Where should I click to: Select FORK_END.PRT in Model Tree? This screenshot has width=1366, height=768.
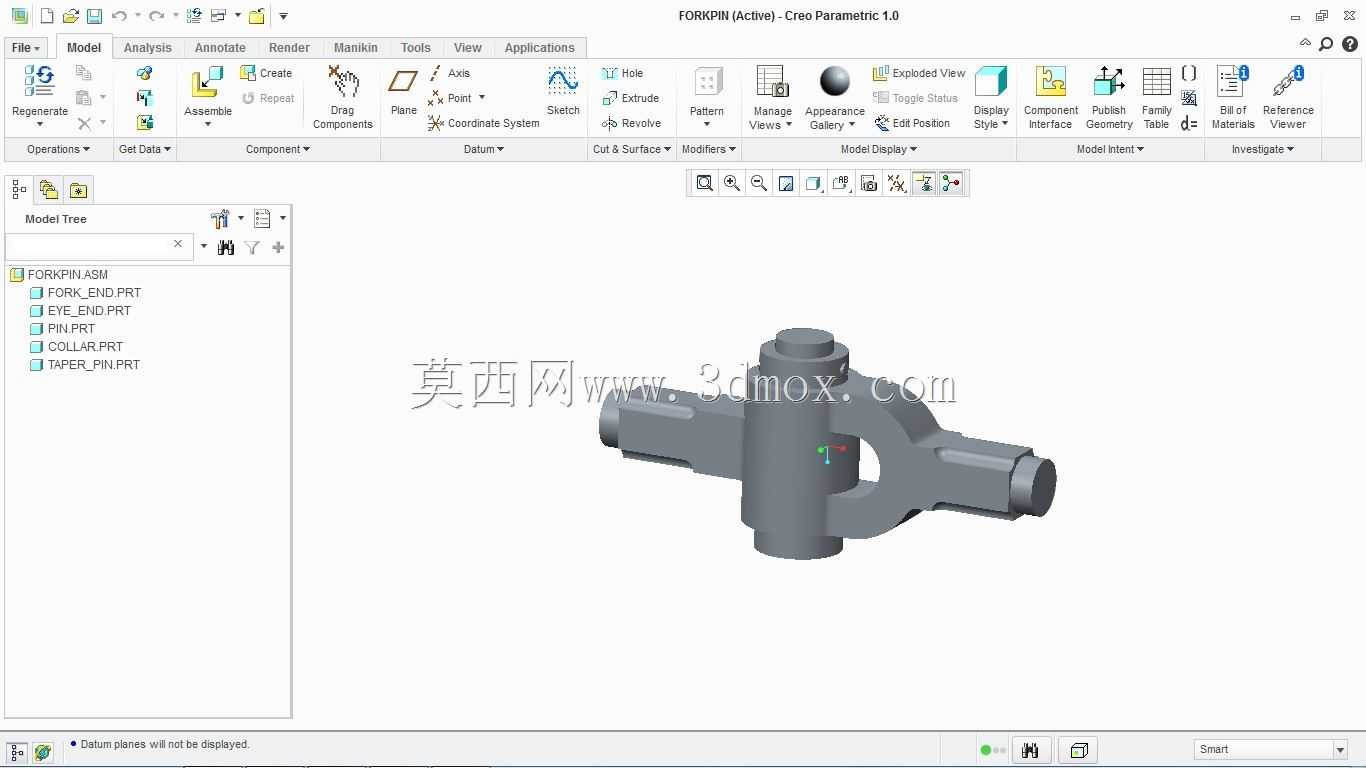pyautogui.click(x=94, y=293)
